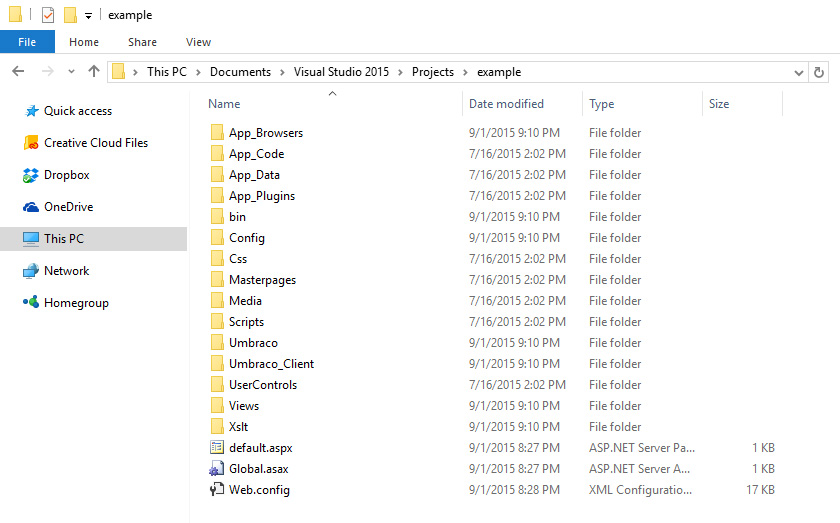The image size is (840, 523).
Task: Expand the address bar history dropdown
Action: [x=798, y=72]
